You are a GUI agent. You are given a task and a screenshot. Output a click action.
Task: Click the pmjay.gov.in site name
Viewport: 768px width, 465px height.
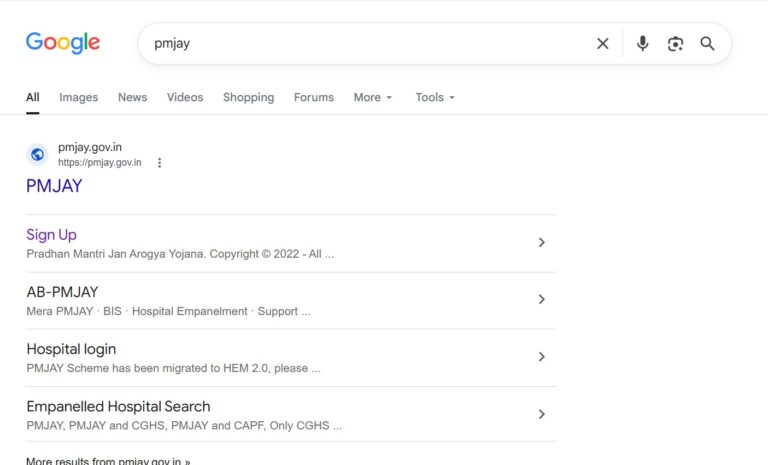pos(90,147)
